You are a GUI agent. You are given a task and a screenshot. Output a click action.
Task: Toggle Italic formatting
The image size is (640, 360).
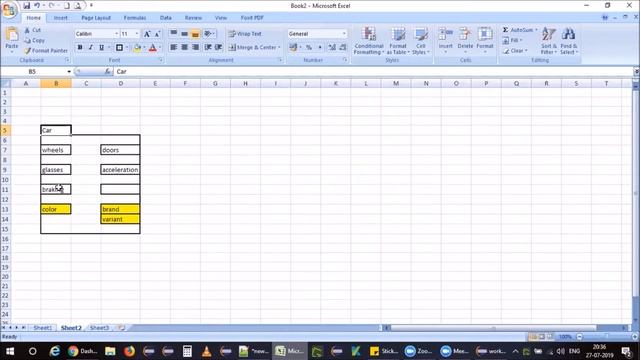click(x=91, y=47)
